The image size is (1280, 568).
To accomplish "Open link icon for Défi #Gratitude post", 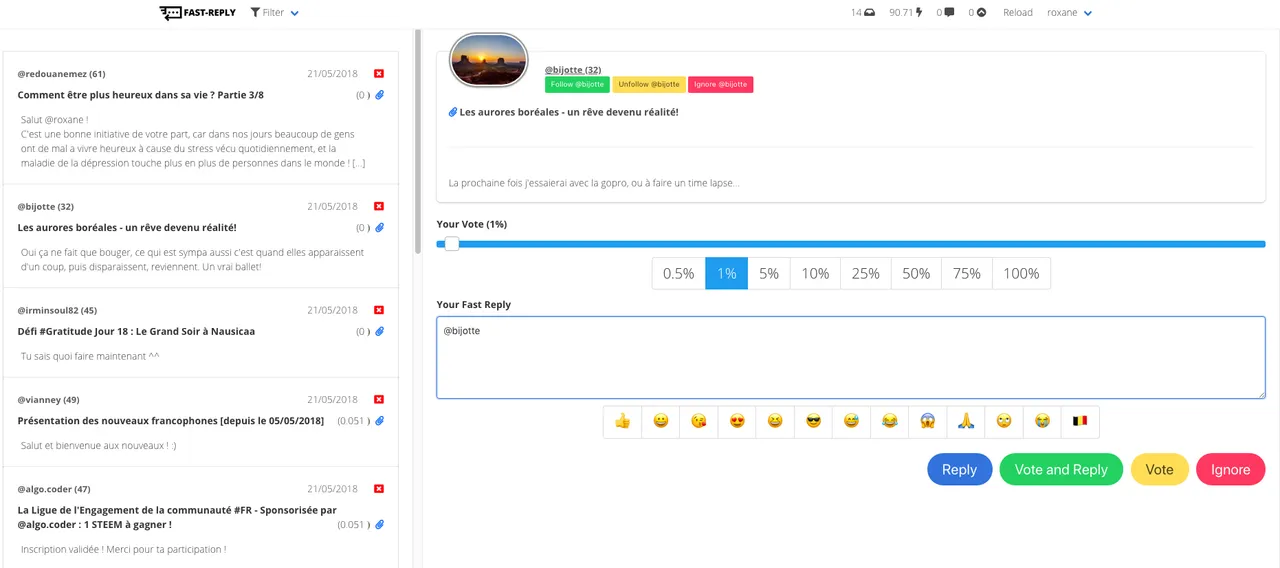I will (x=380, y=331).
